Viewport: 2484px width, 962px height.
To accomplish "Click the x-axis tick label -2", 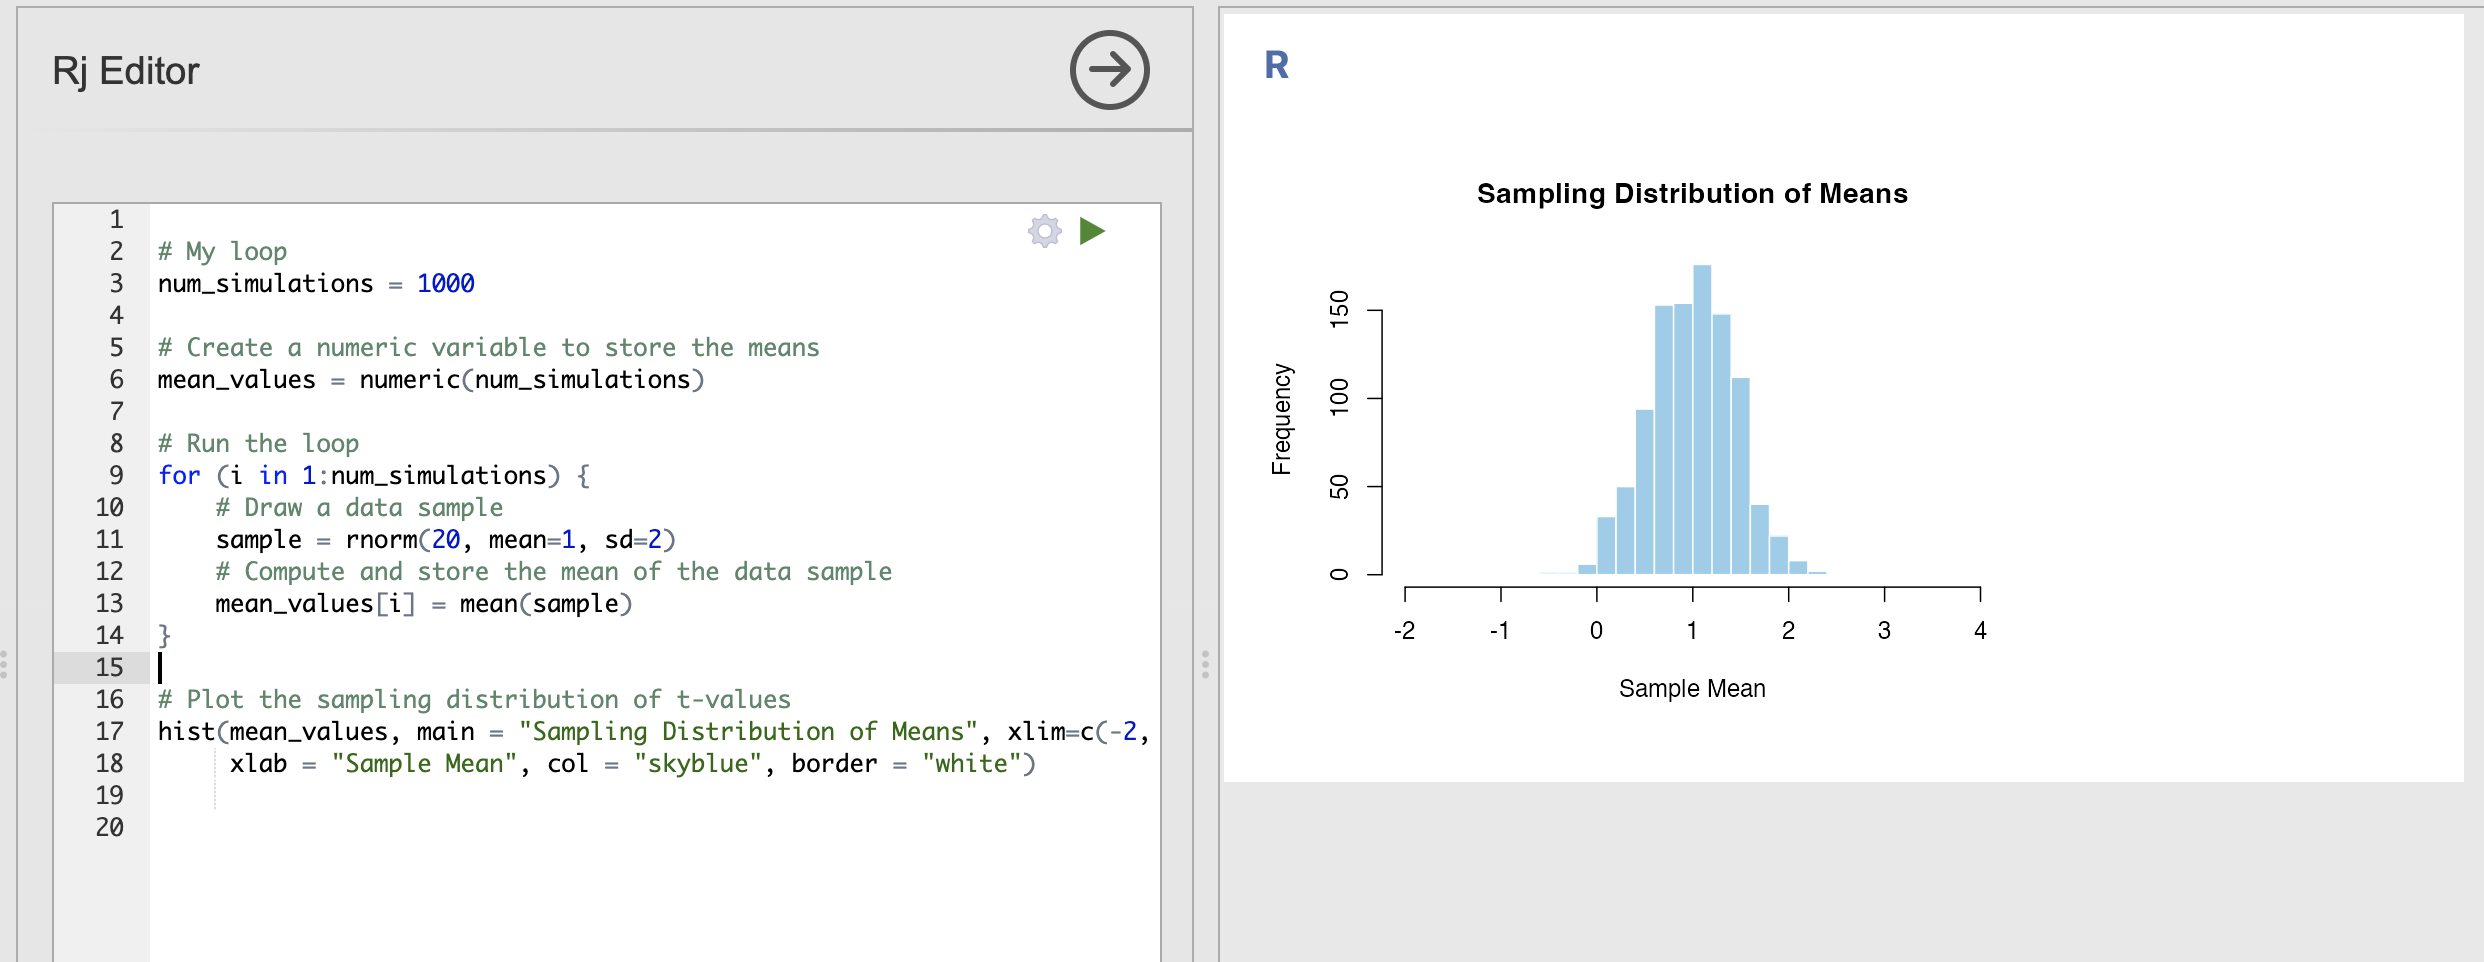I will 1404,630.
